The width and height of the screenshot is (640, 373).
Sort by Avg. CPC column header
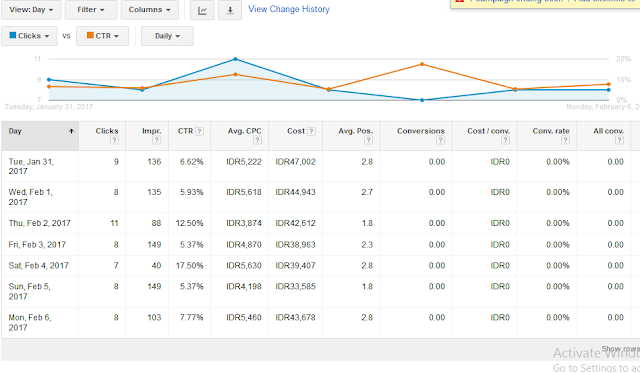(x=244, y=131)
